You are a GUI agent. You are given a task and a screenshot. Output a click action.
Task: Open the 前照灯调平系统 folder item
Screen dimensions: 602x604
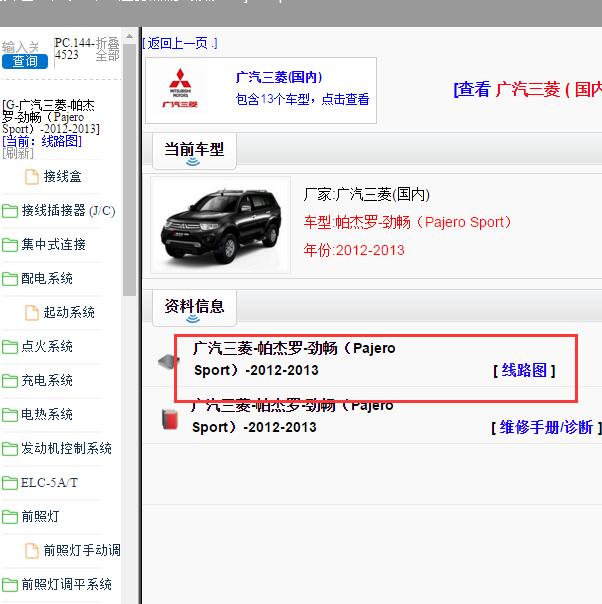pos(66,584)
